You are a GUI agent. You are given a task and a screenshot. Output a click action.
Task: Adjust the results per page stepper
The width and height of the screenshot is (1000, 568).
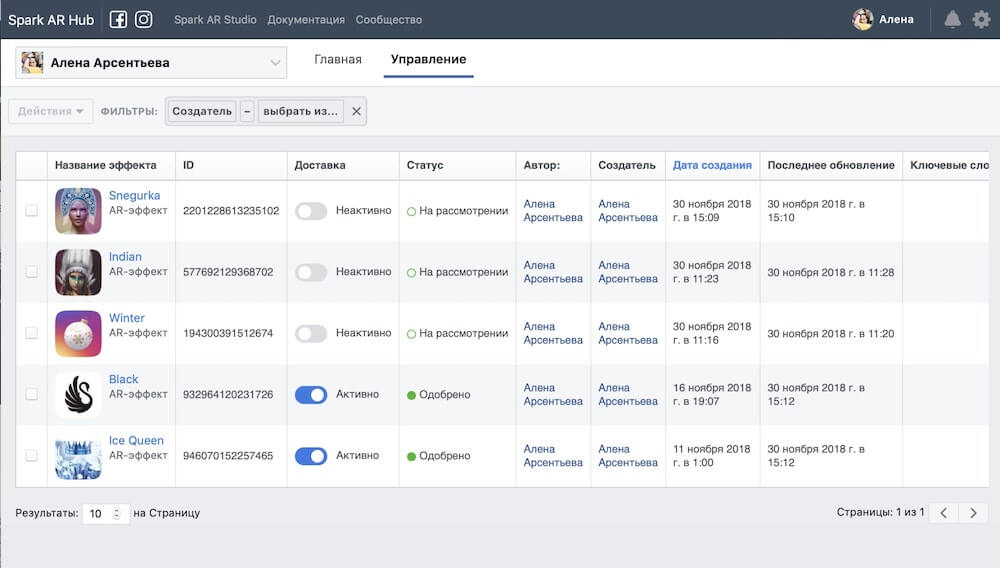tap(116, 513)
